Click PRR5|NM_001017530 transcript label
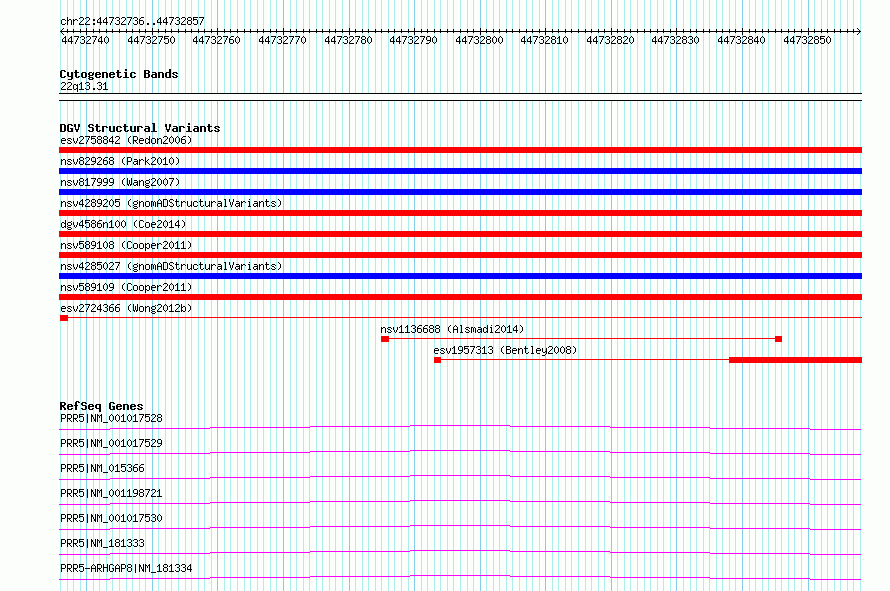The image size is (890, 591). point(111,518)
